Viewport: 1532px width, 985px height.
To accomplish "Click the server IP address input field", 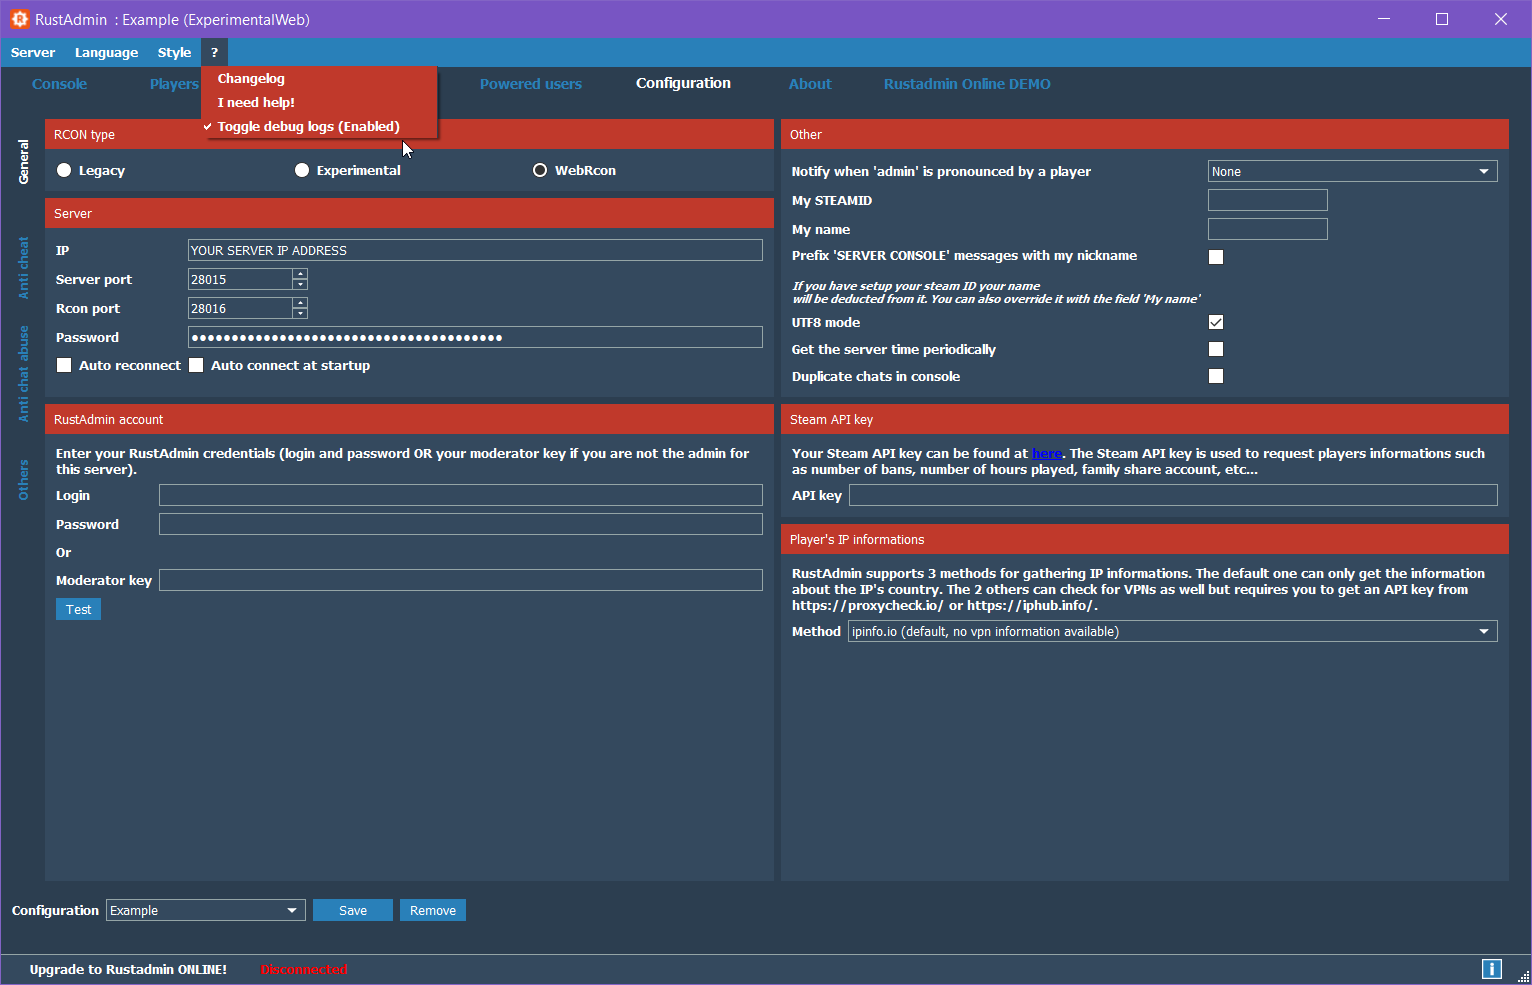I will point(474,250).
